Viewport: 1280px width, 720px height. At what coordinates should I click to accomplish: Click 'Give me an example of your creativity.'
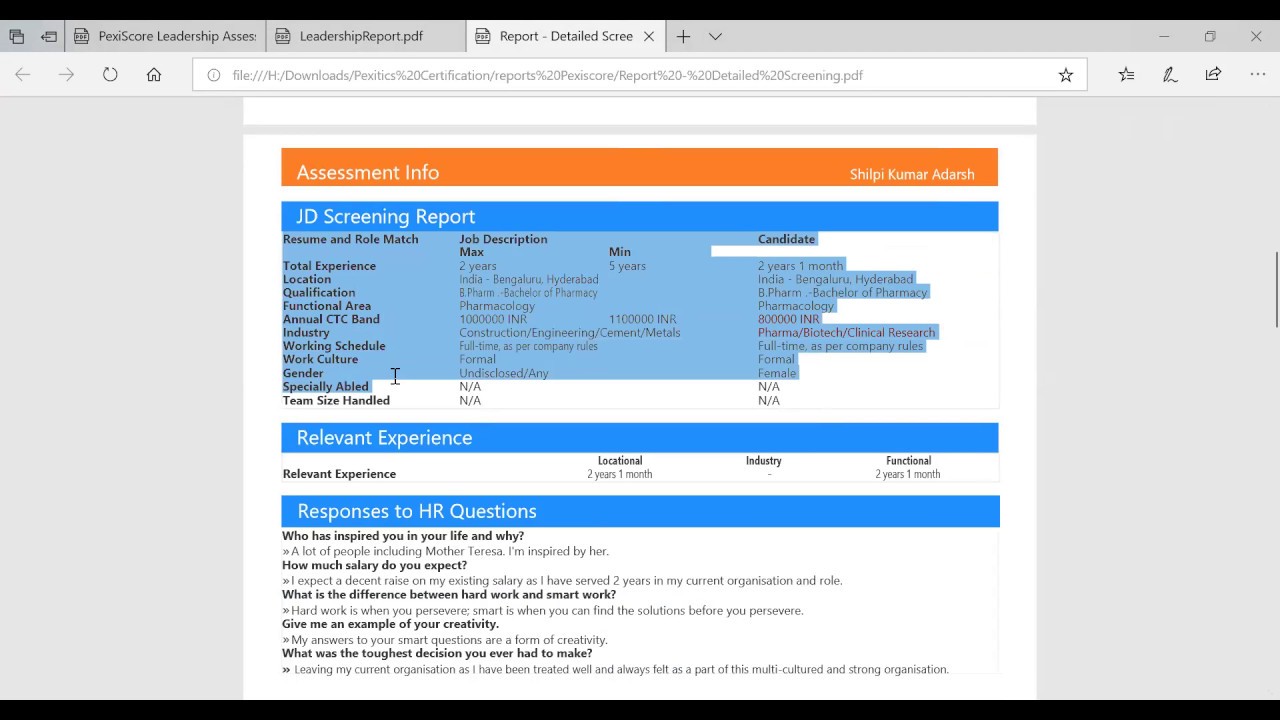point(391,624)
